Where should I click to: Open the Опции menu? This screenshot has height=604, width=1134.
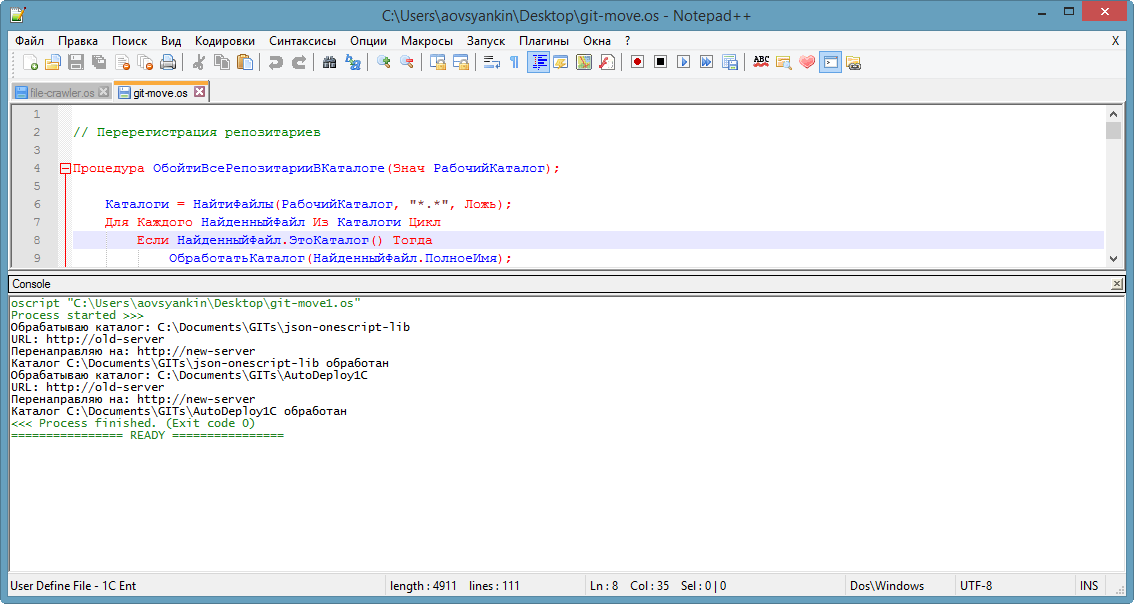[x=368, y=41]
